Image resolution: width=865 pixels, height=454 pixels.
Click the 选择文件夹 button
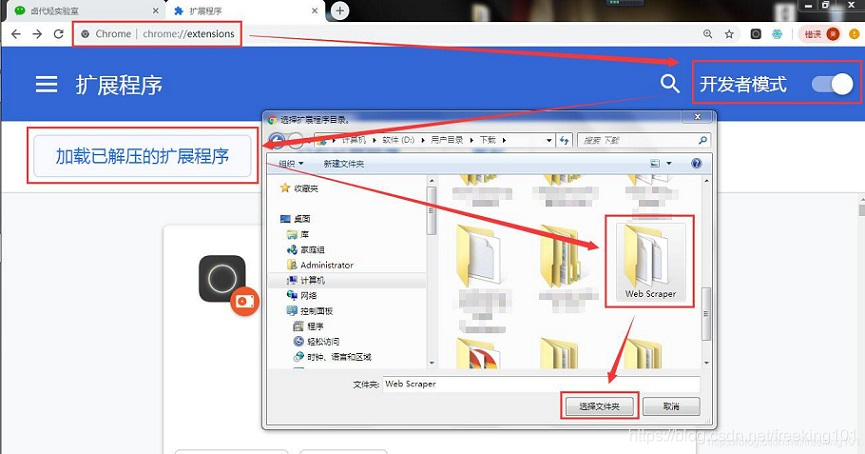pos(600,407)
